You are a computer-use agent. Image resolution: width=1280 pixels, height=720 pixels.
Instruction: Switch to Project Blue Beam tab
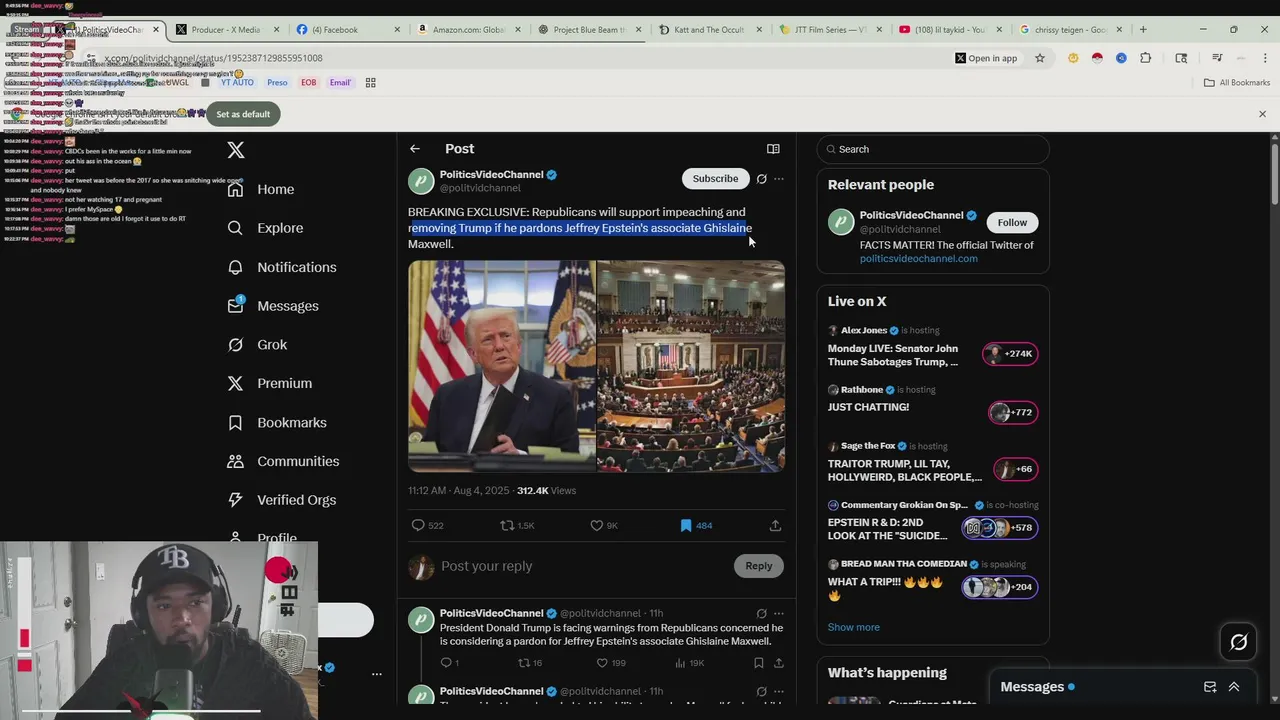coord(589,30)
